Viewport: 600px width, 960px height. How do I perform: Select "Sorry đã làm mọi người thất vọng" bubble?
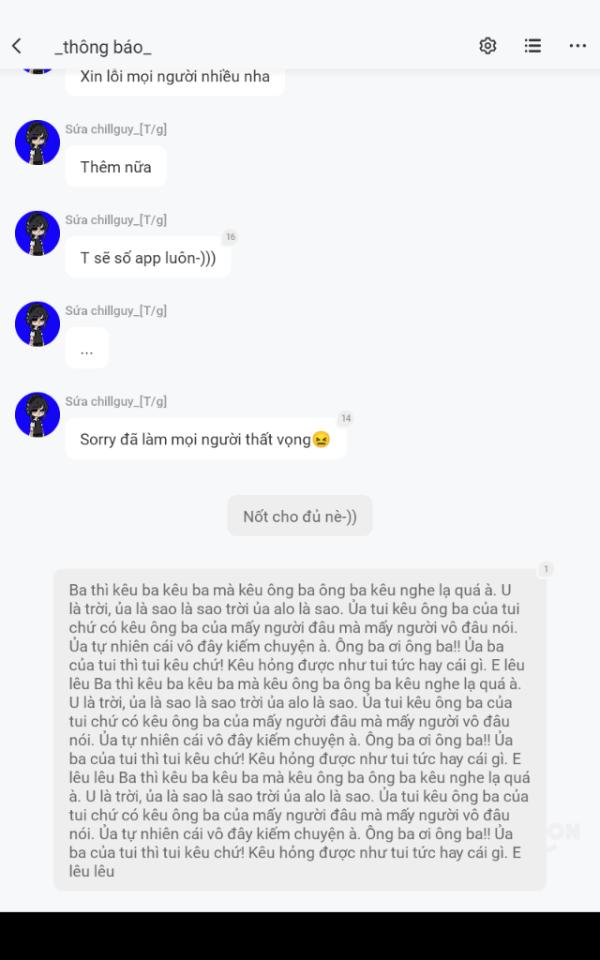click(x=206, y=438)
